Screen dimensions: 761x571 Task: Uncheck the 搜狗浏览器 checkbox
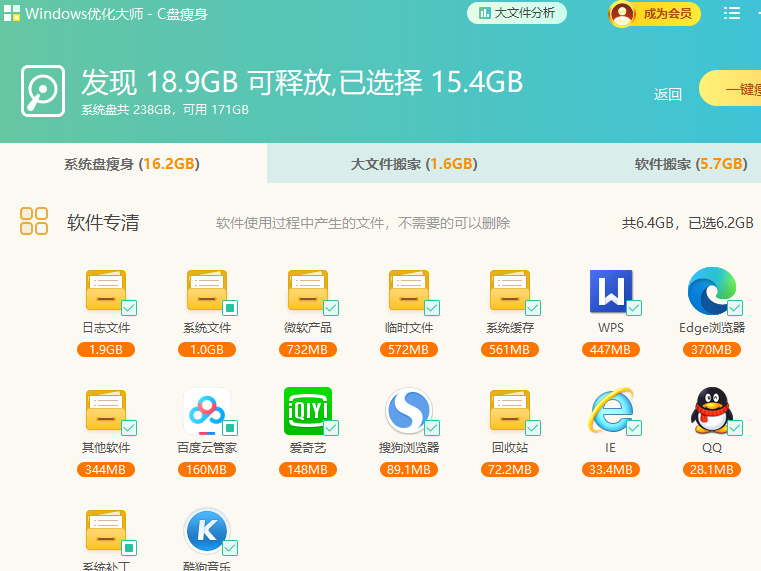[432, 428]
